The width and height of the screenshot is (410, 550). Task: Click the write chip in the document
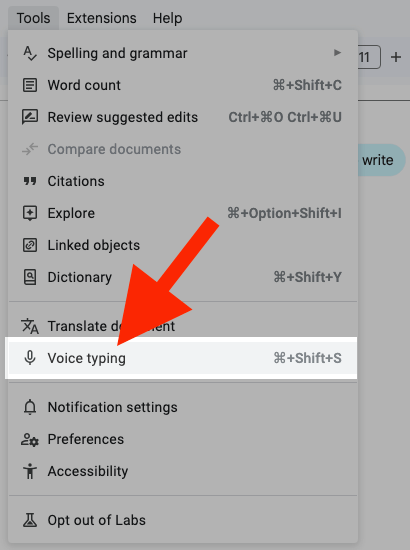tap(381, 160)
